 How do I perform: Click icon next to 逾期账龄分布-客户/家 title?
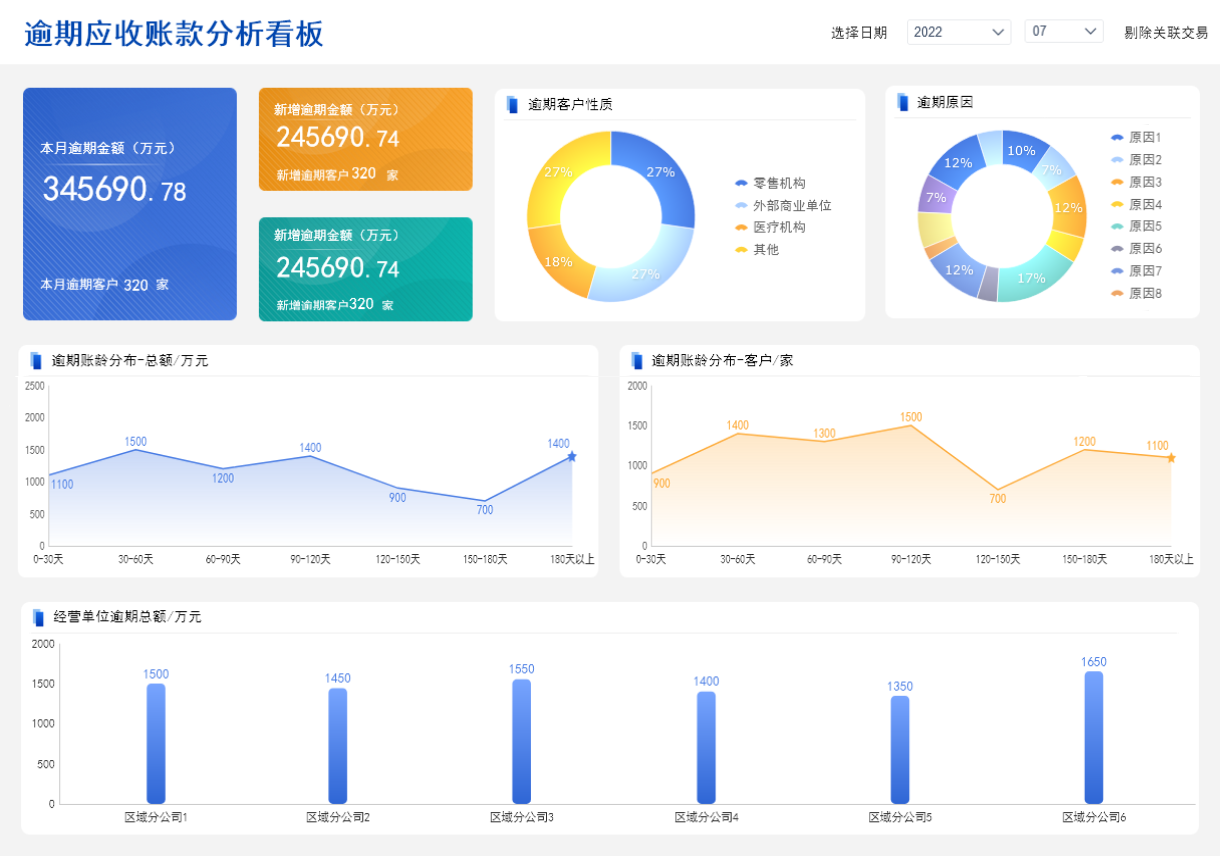tap(637, 360)
